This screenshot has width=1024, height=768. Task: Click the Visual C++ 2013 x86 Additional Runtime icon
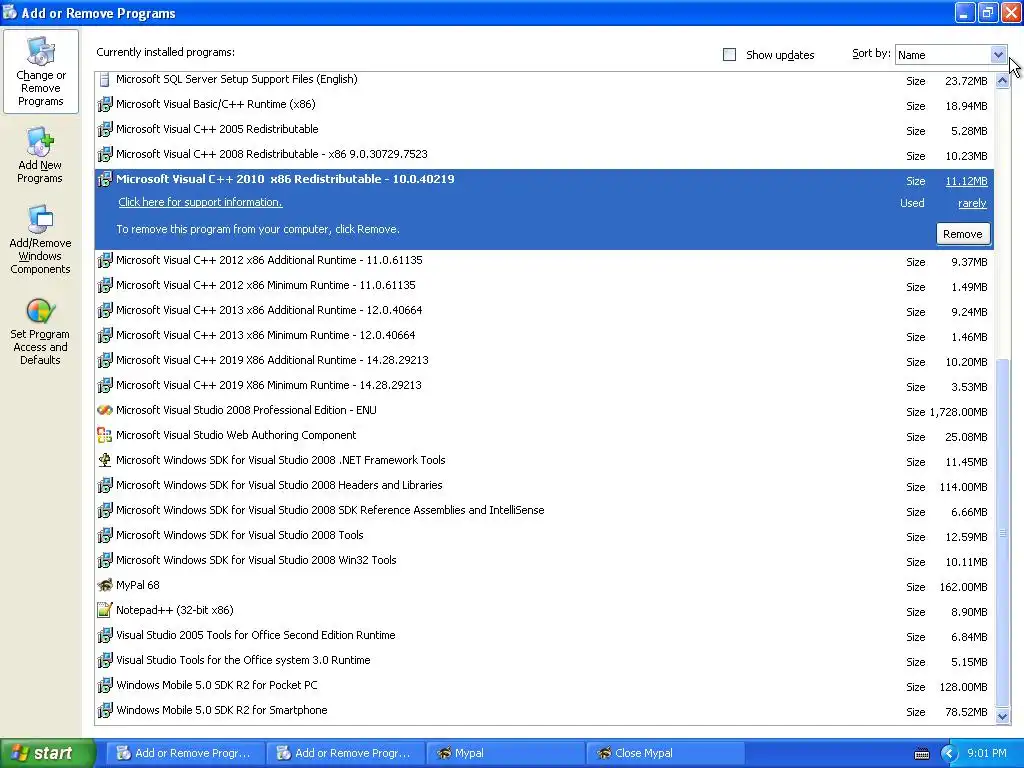[x=104, y=310]
